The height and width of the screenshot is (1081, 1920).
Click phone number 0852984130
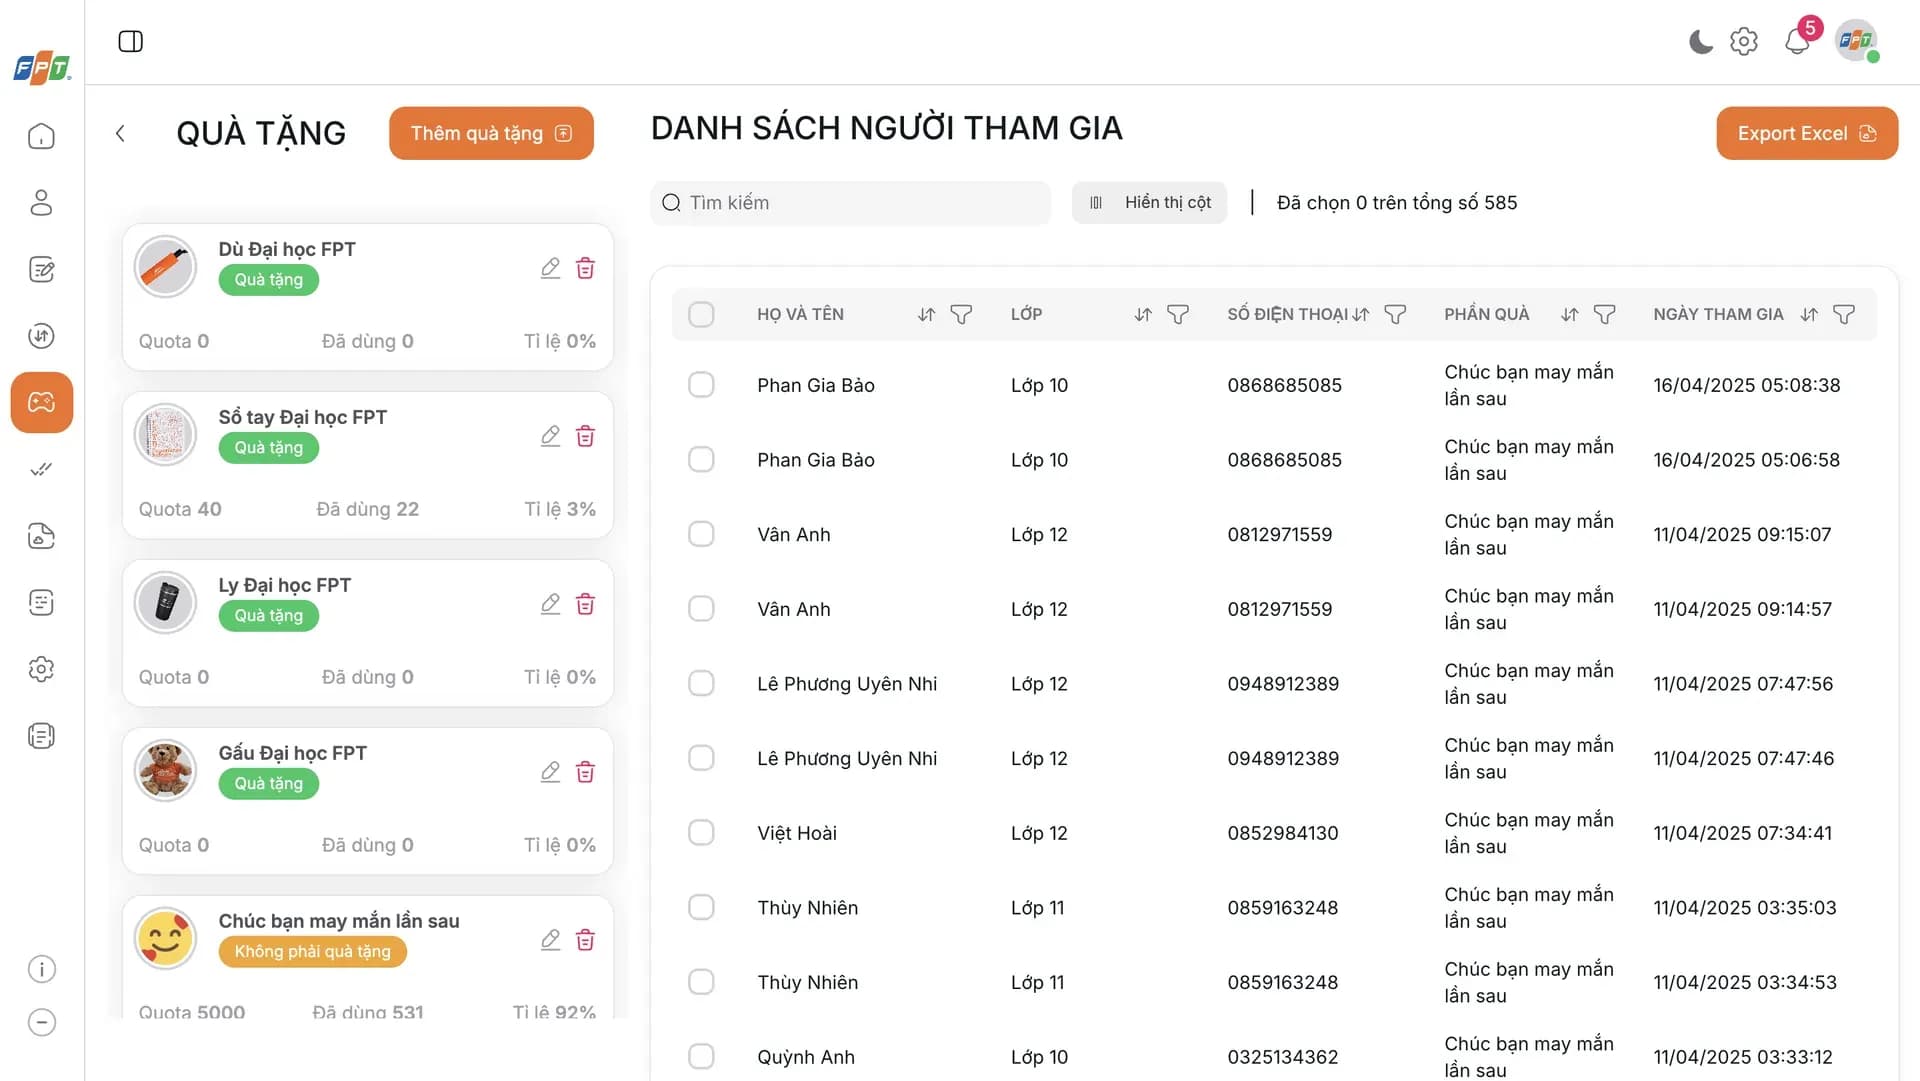pos(1282,833)
